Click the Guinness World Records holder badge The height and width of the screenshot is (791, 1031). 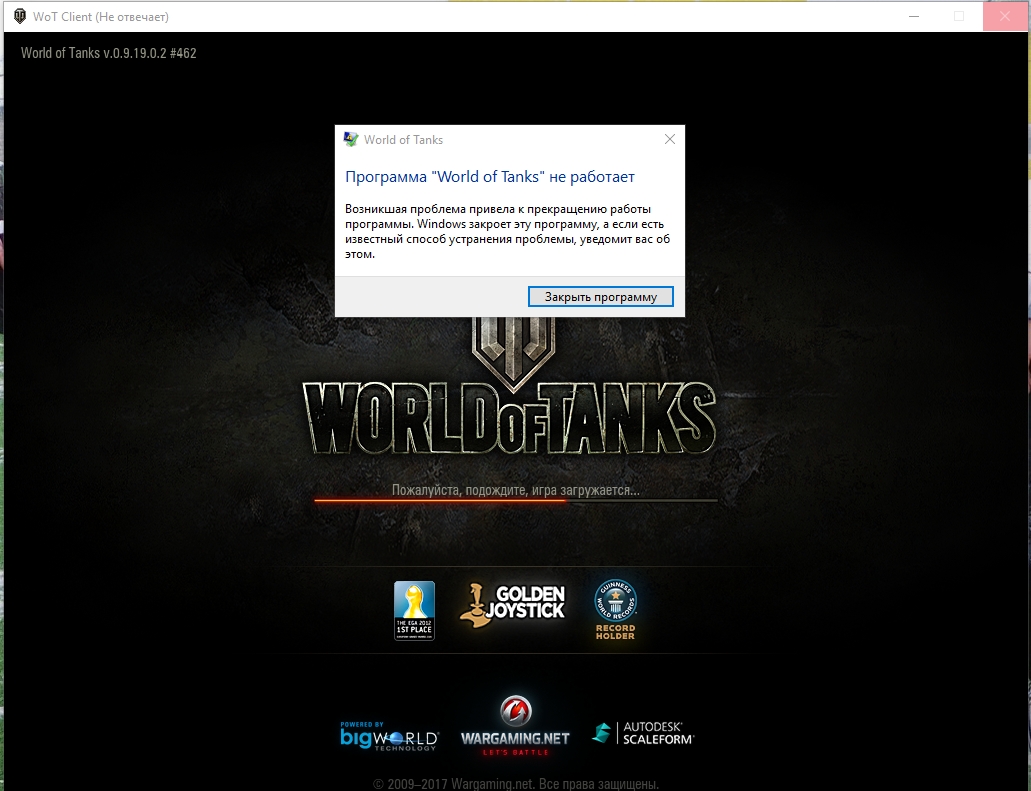[615, 610]
